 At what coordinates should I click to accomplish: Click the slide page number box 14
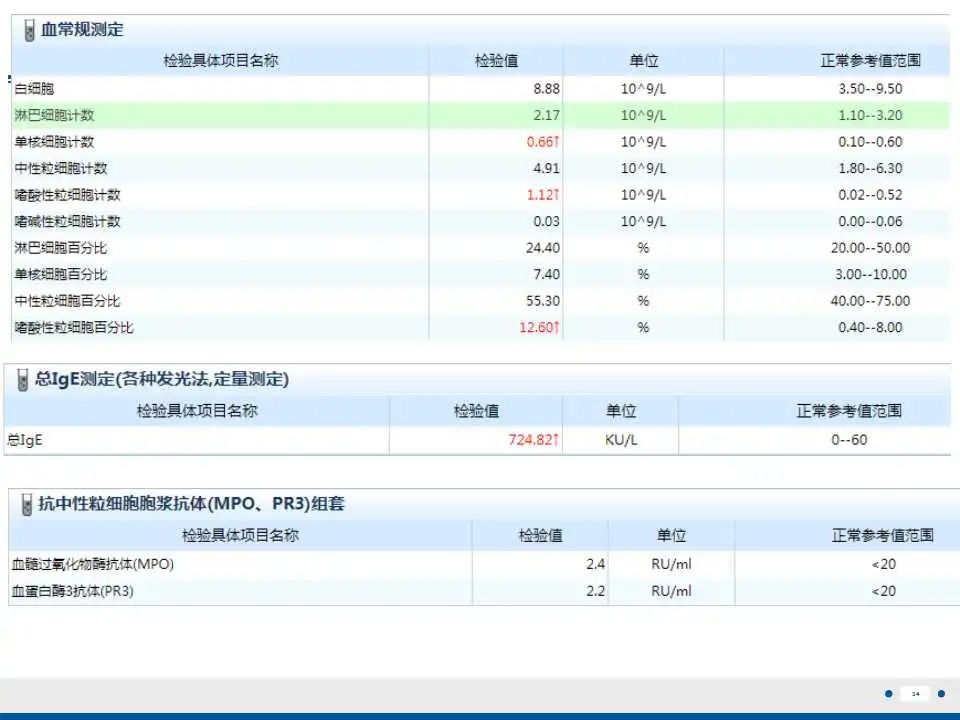(x=915, y=694)
